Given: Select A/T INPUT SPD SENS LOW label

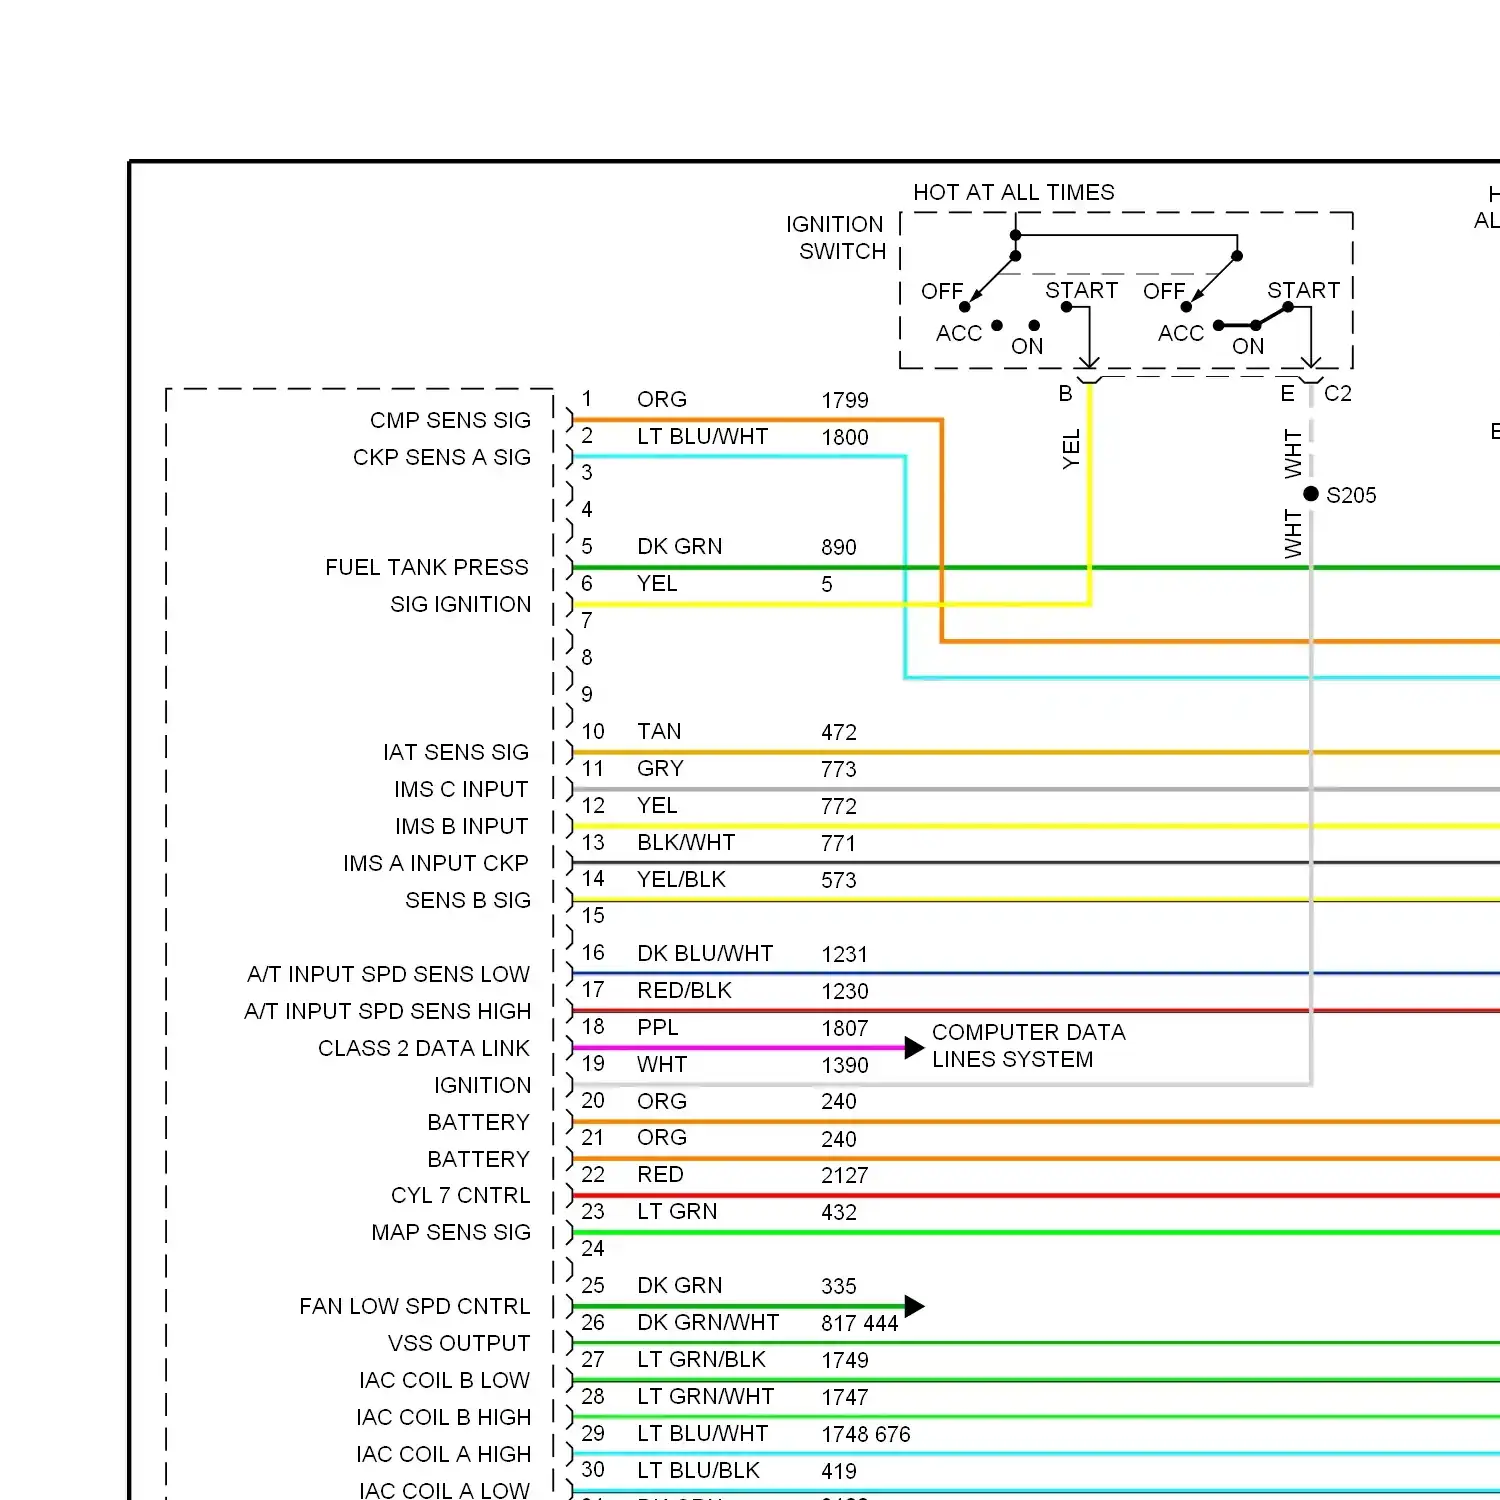Looking at the screenshot, I should click(x=388, y=974).
